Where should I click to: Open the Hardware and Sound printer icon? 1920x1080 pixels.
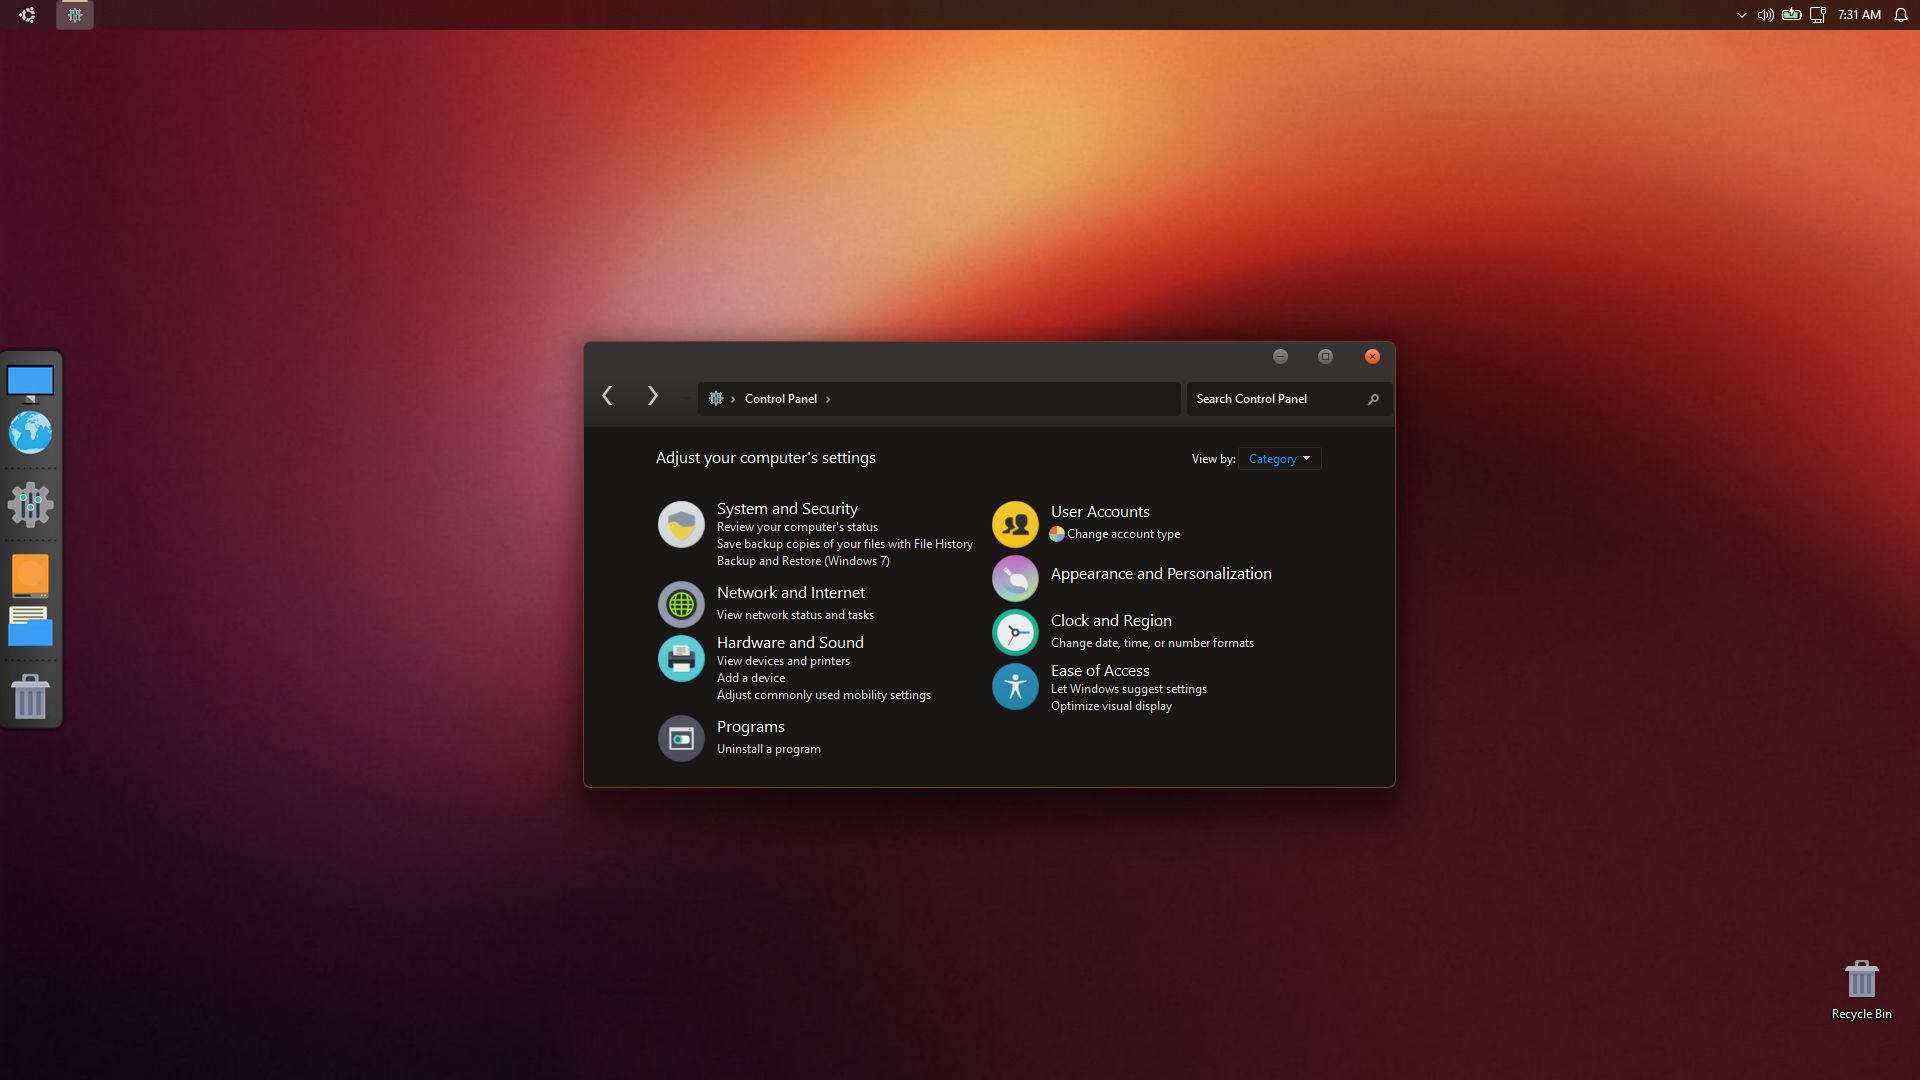[681, 658]
